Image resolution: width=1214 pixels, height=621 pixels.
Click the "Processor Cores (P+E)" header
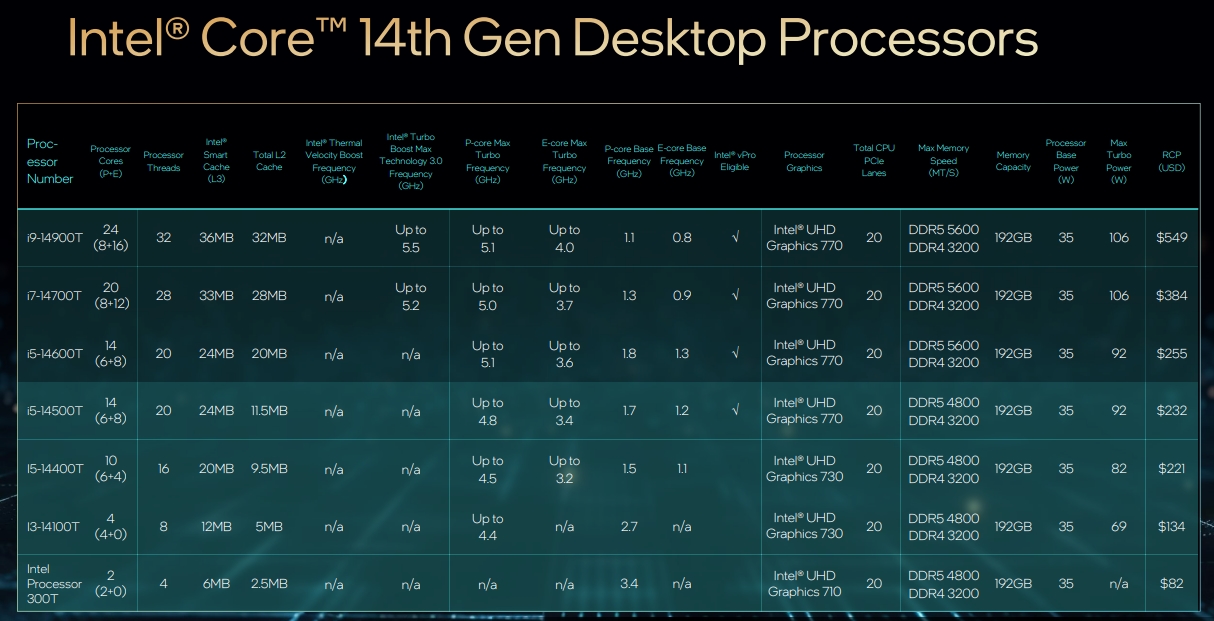pos(110,161)
